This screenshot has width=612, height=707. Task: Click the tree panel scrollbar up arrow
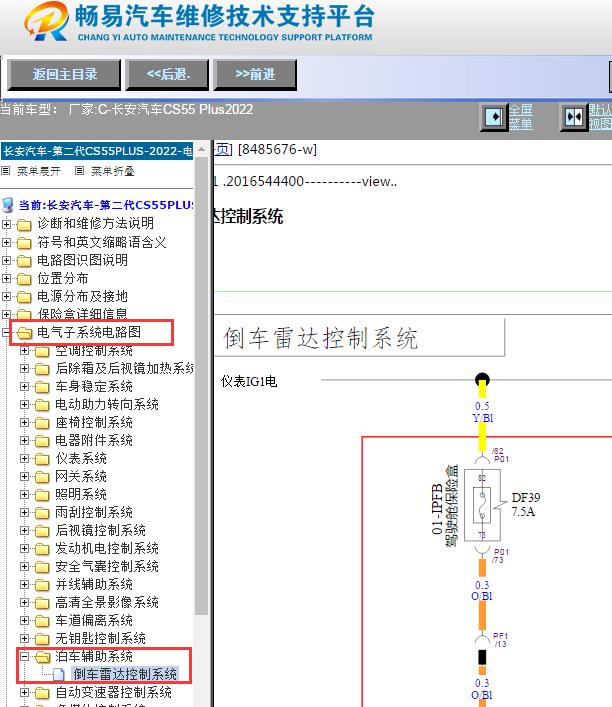pos(202,149)
